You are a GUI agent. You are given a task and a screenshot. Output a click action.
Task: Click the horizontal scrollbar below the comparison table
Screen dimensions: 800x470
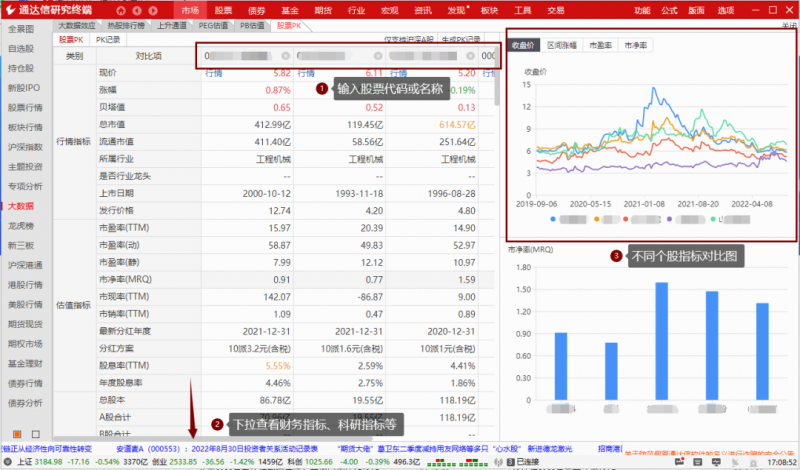click(x=212, y=438)
